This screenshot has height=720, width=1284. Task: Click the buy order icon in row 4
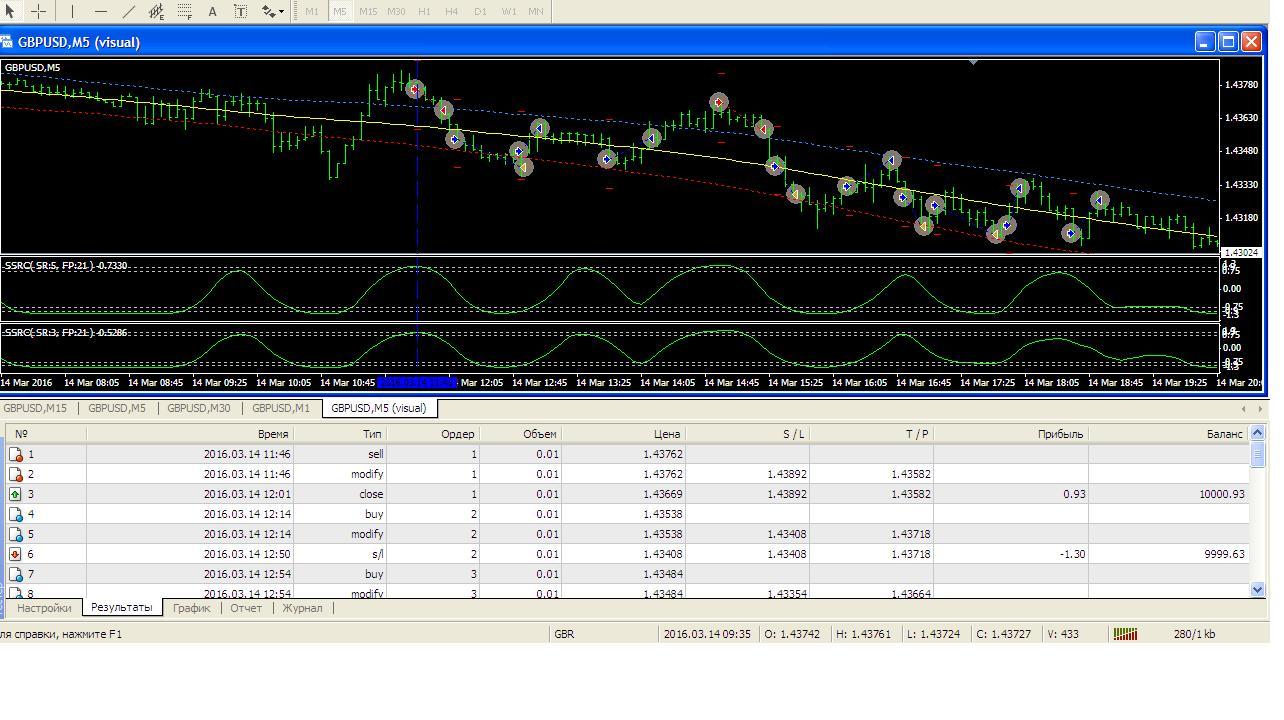tap(16, 514)
